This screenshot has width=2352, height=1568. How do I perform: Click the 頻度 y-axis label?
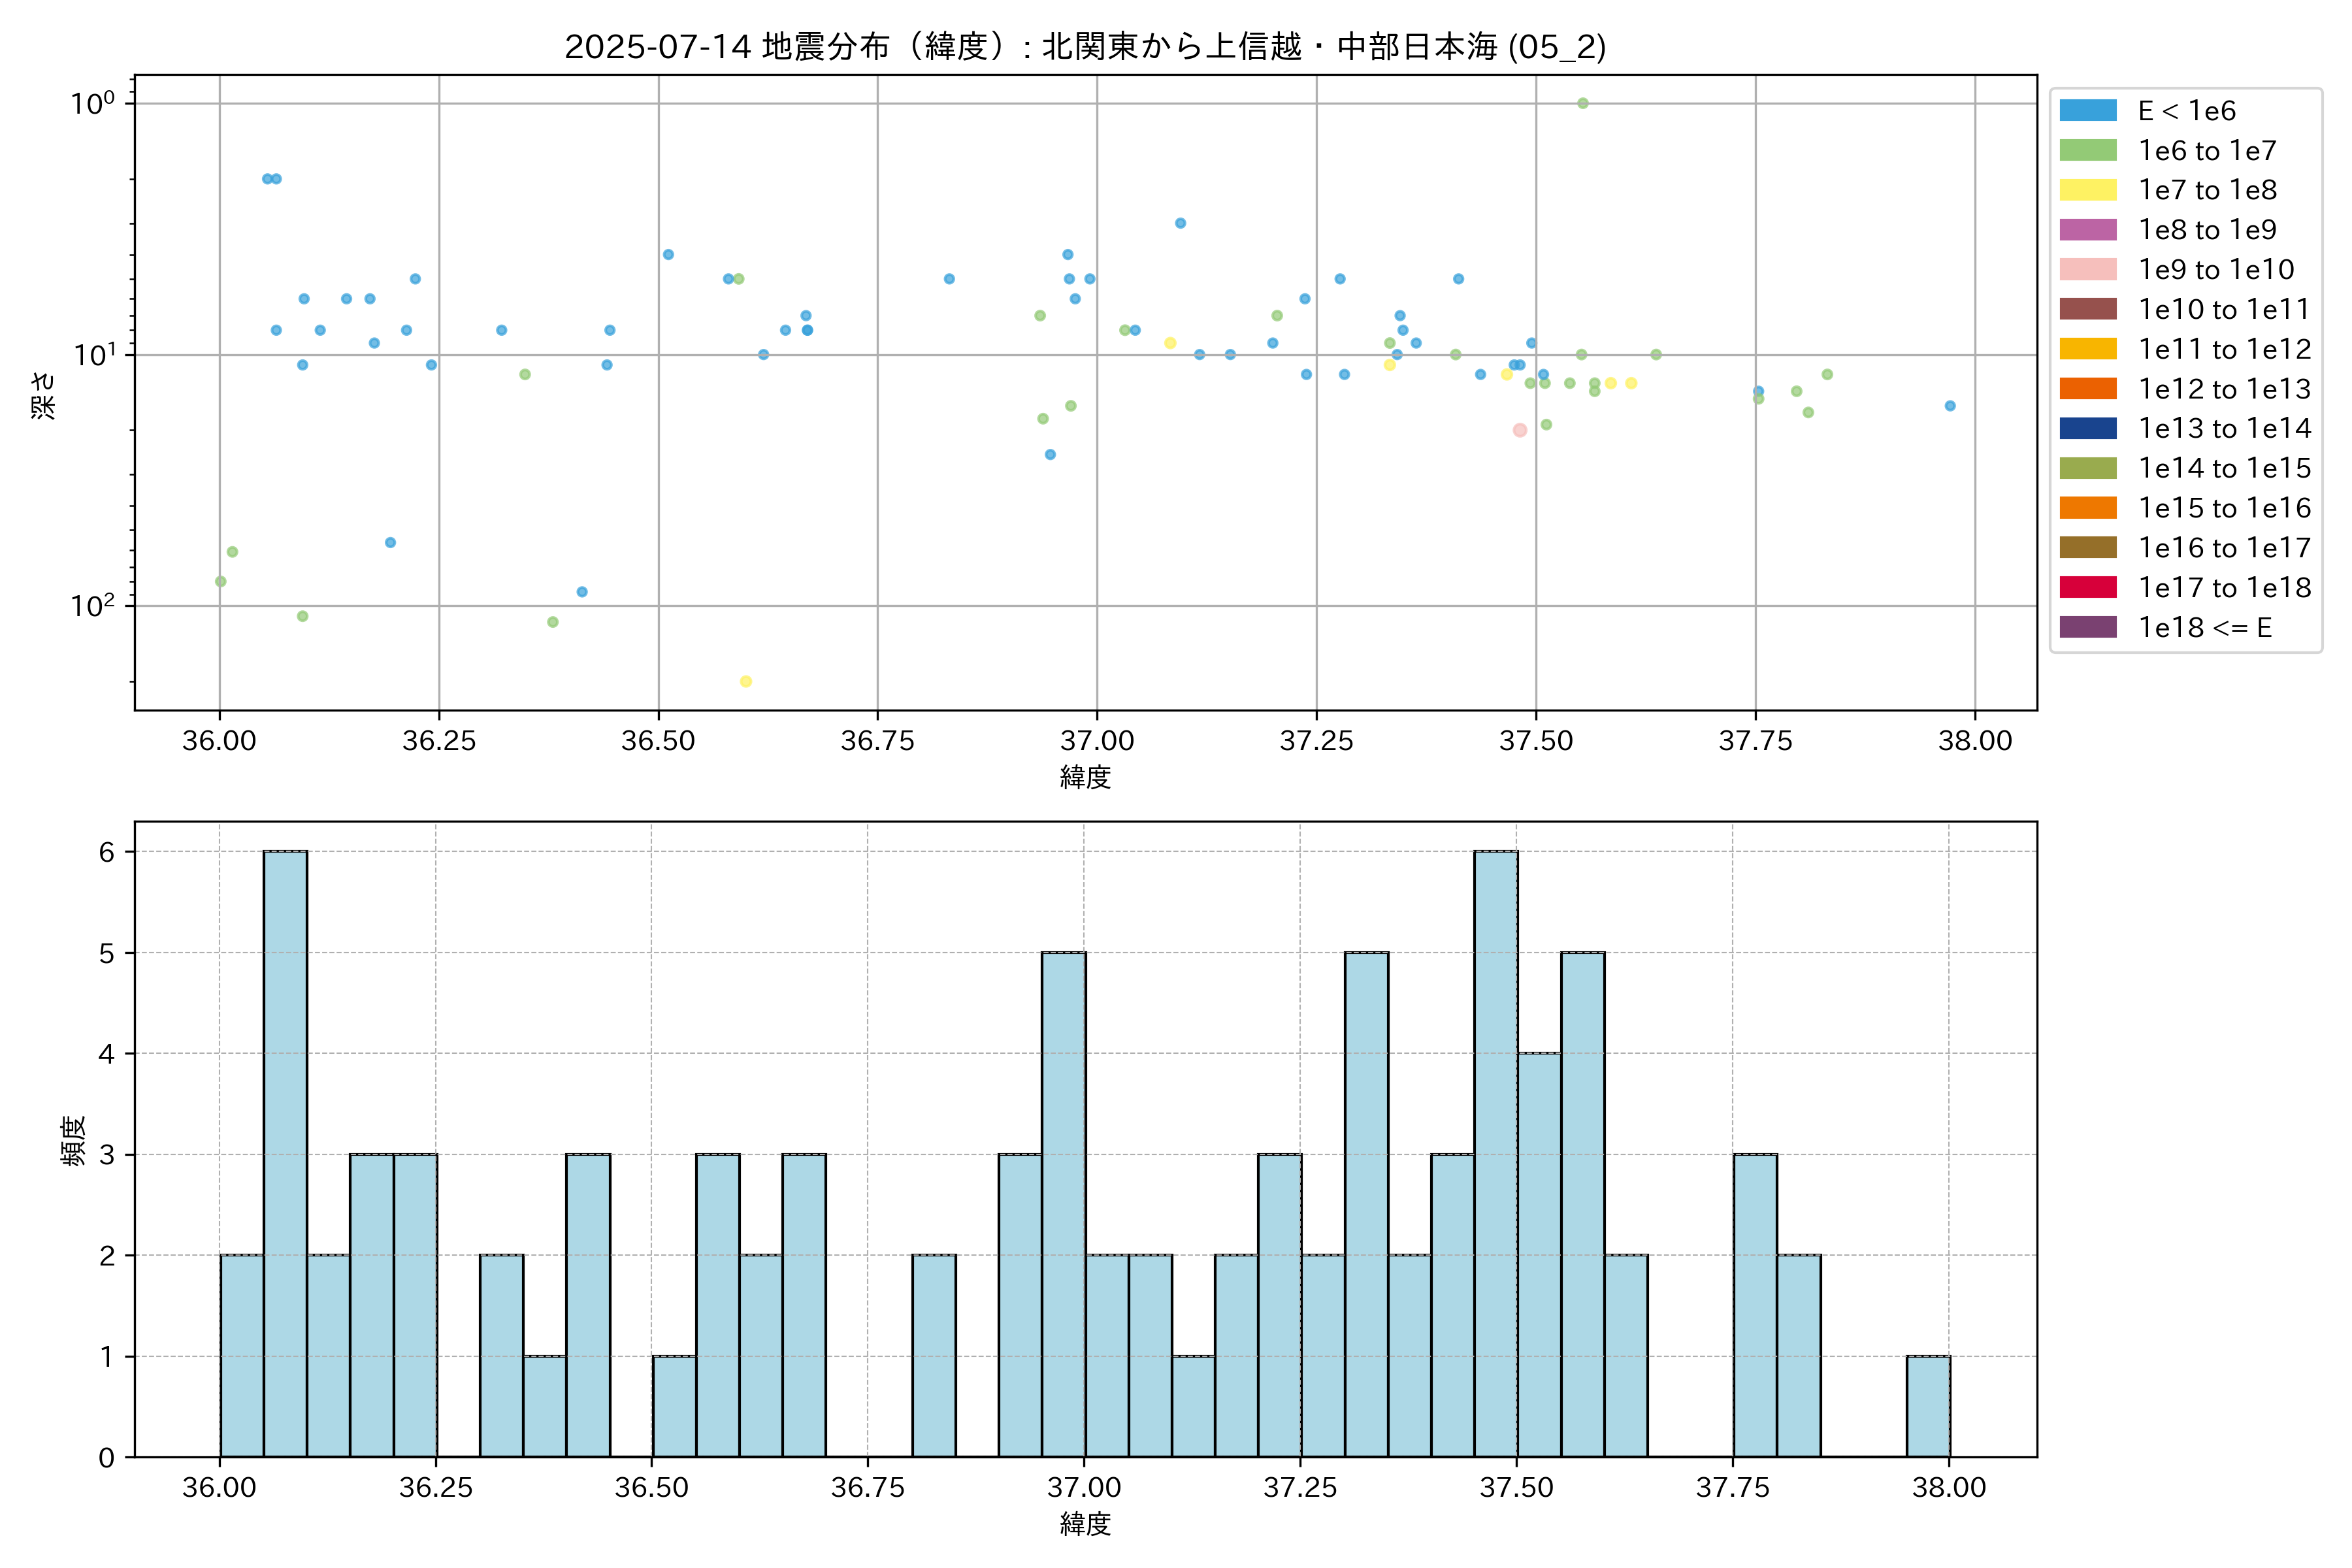pos(73,1141)
